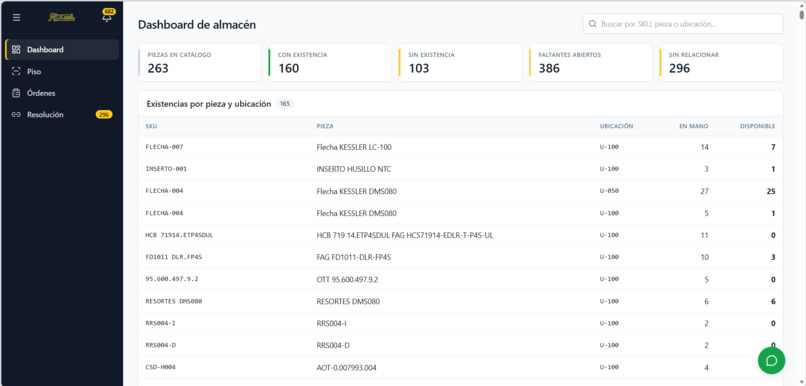This screenshot has width=806, height=386.
Task: Click the PIEZA column header
Action: point(325,126)
